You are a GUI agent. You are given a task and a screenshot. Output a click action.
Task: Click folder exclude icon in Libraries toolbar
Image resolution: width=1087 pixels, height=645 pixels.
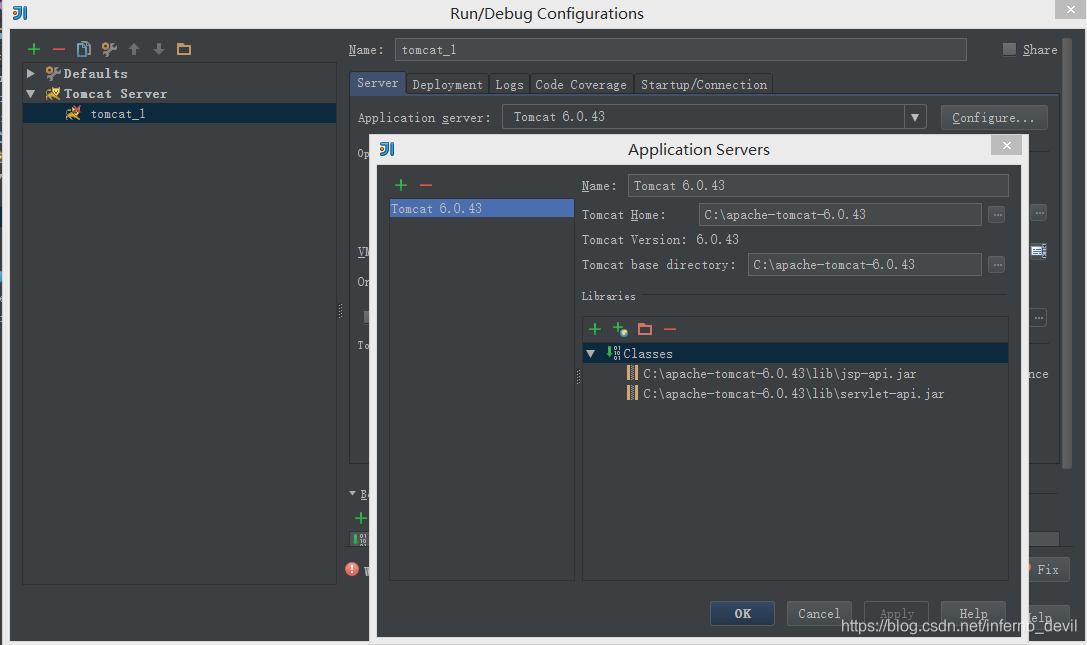[x=645, y=329]
